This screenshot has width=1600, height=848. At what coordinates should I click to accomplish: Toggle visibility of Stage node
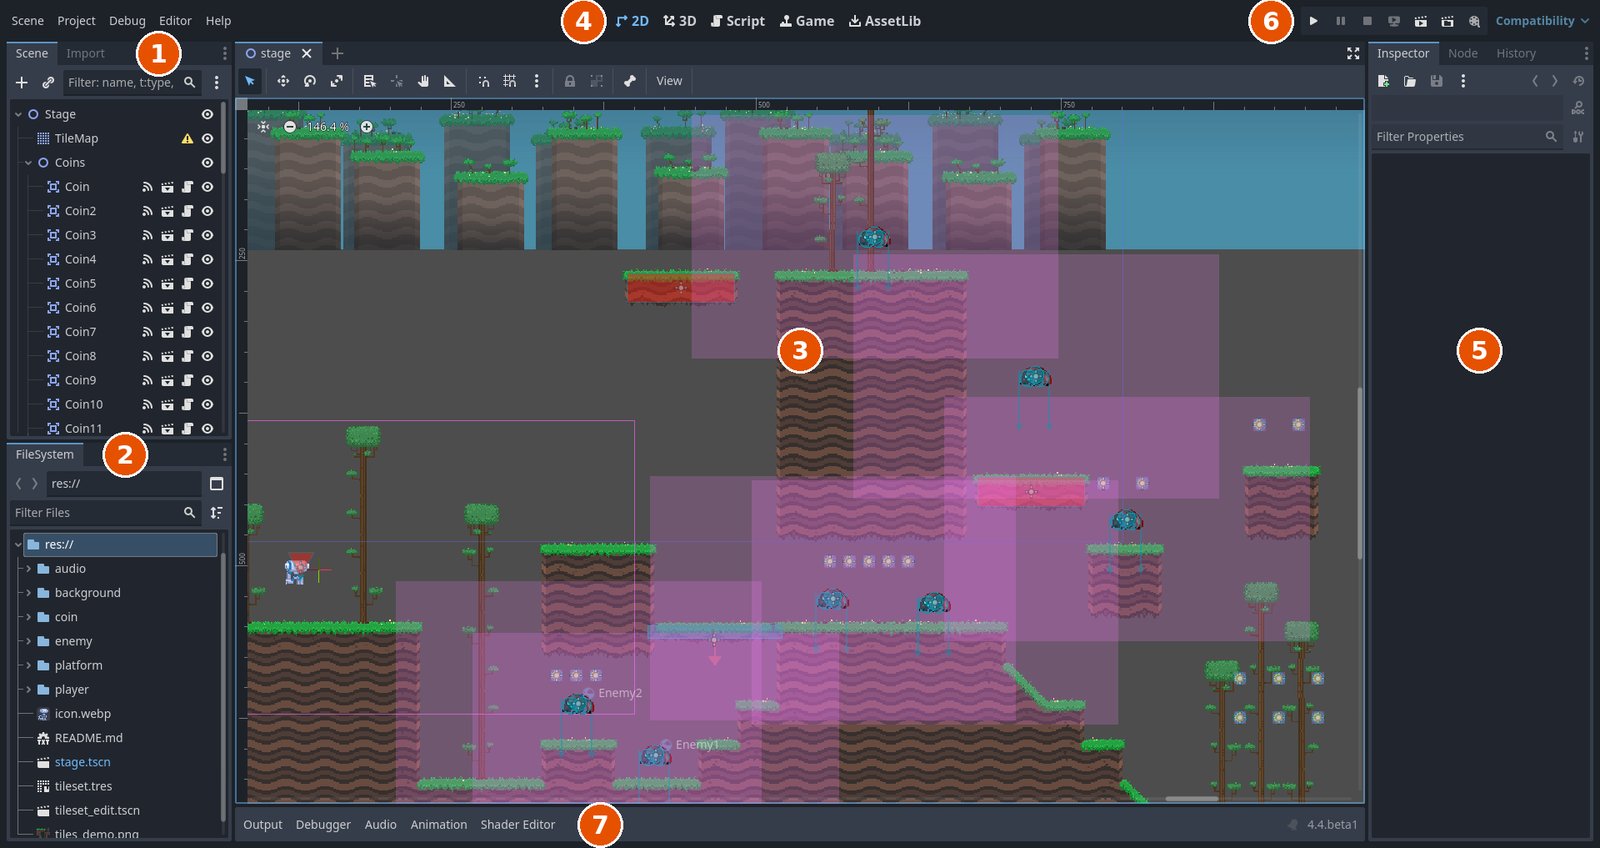[207, 114]
